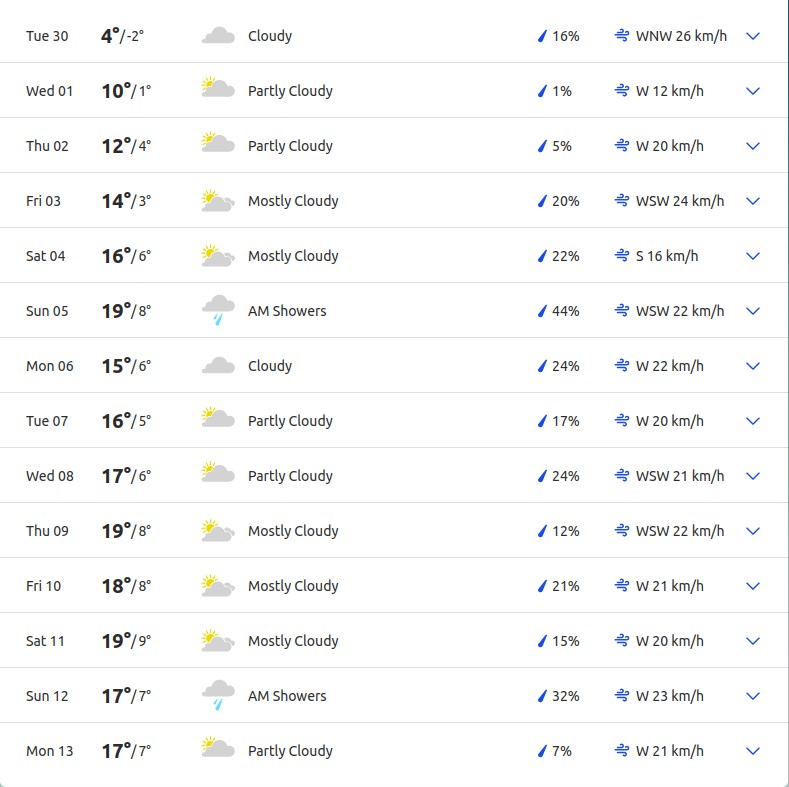Click the cloudy icon for Mon 06

[x=218, y=366]
